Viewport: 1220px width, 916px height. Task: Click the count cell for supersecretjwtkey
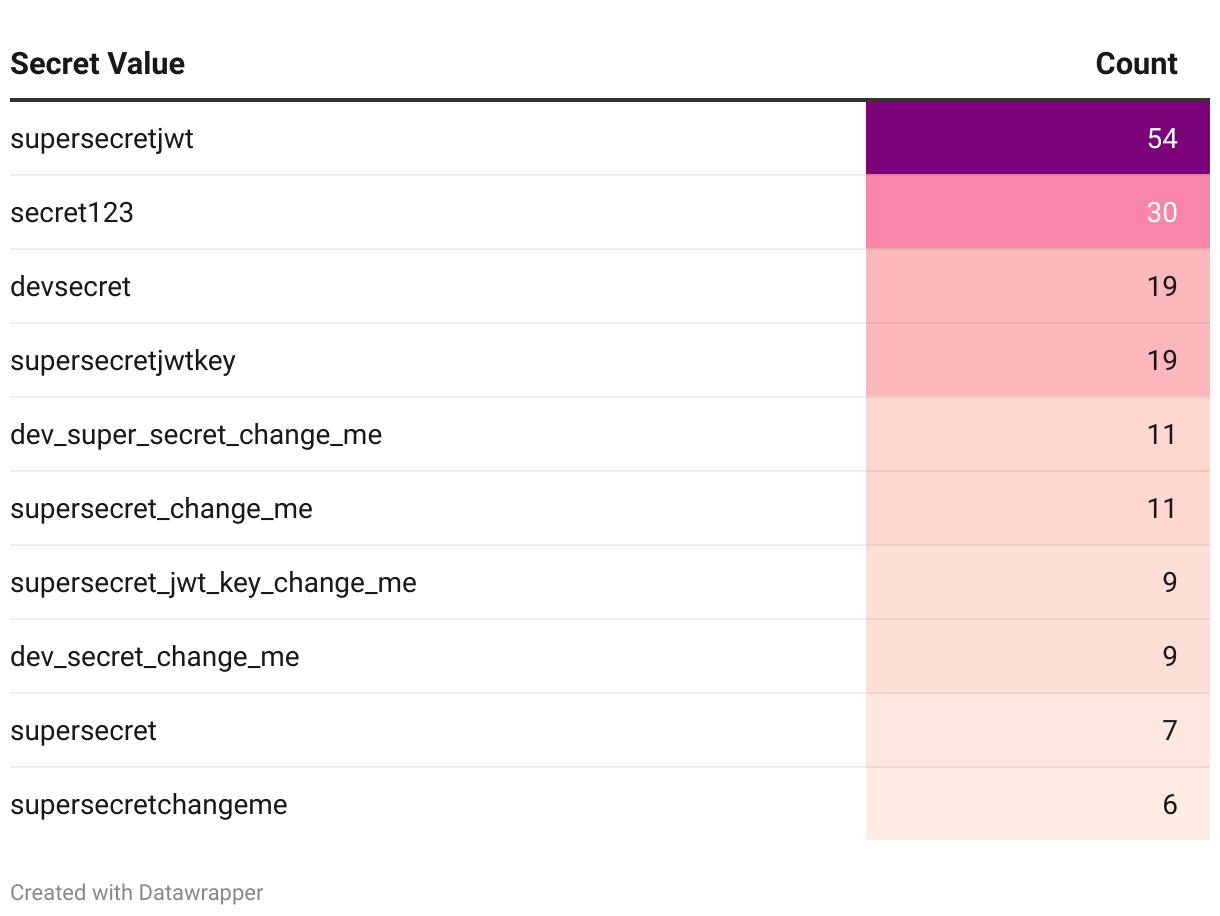pyautogui.click(x=1037, y=361)
